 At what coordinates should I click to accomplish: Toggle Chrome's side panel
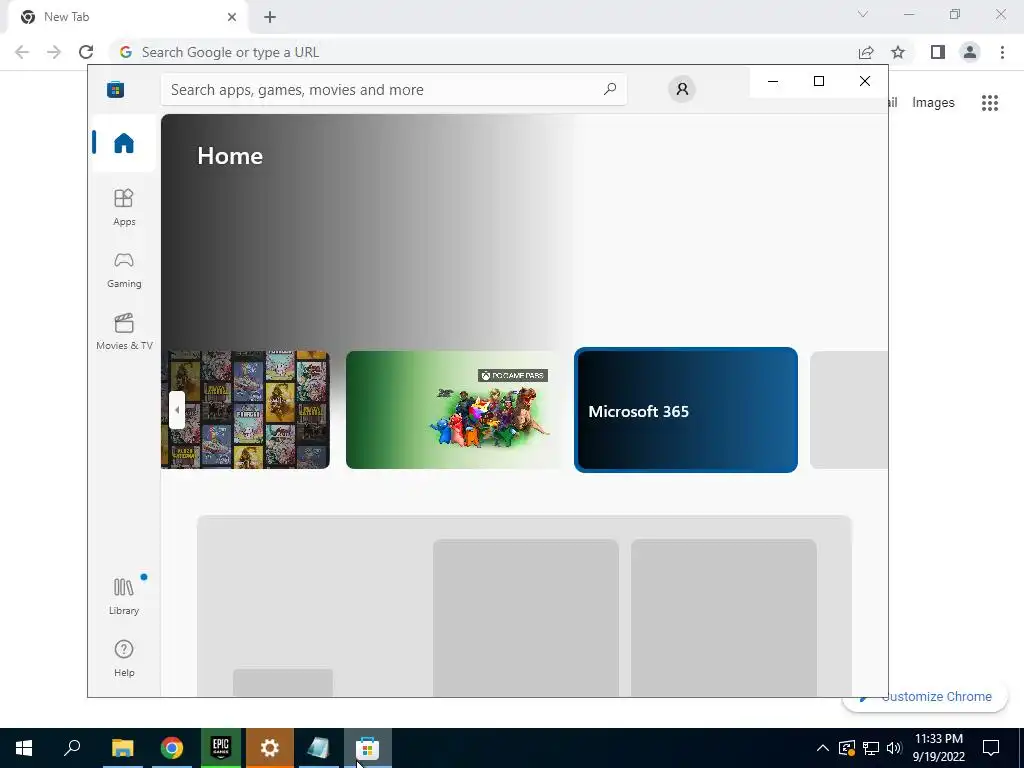[x=938, y=52]
